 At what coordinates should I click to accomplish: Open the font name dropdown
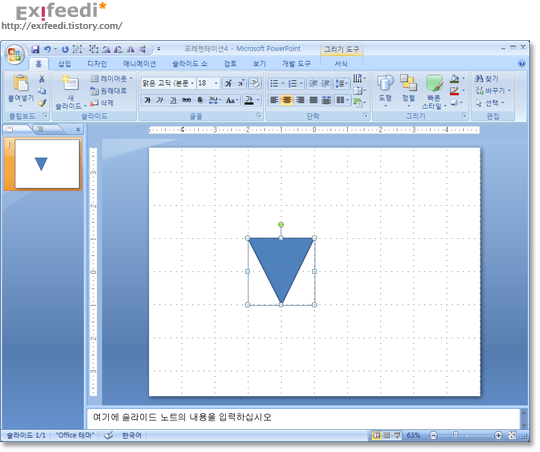(x=192, y=83)
